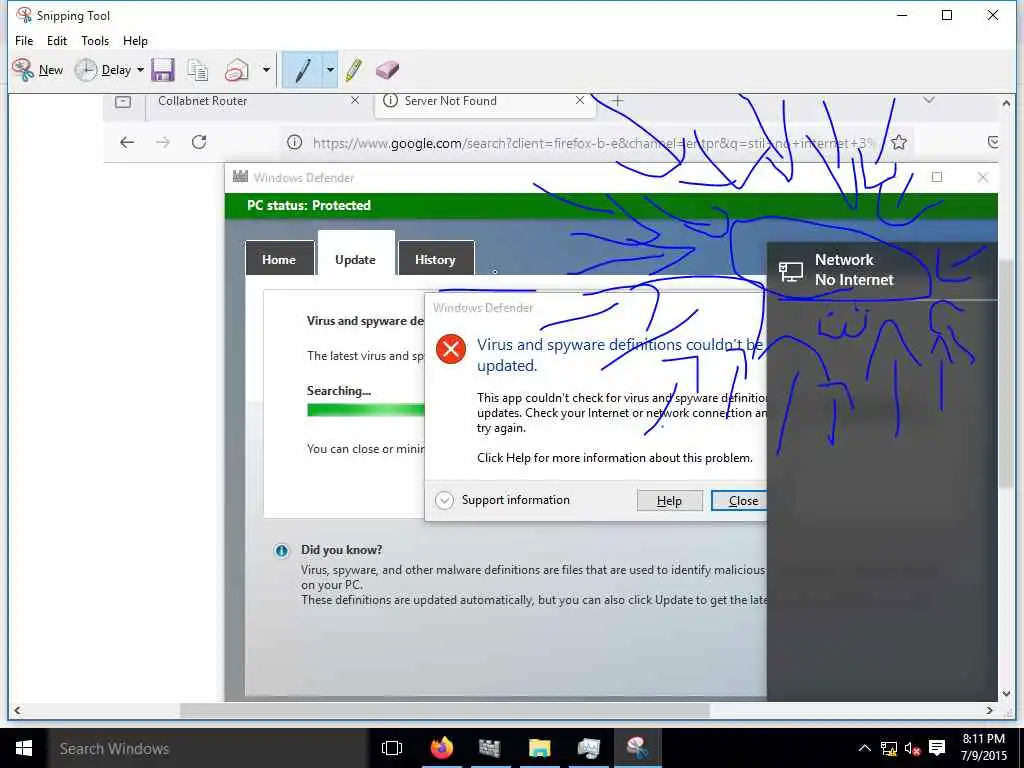1024x768 pixels.
Task: Open the Edit menu
Action: (57, 40)
